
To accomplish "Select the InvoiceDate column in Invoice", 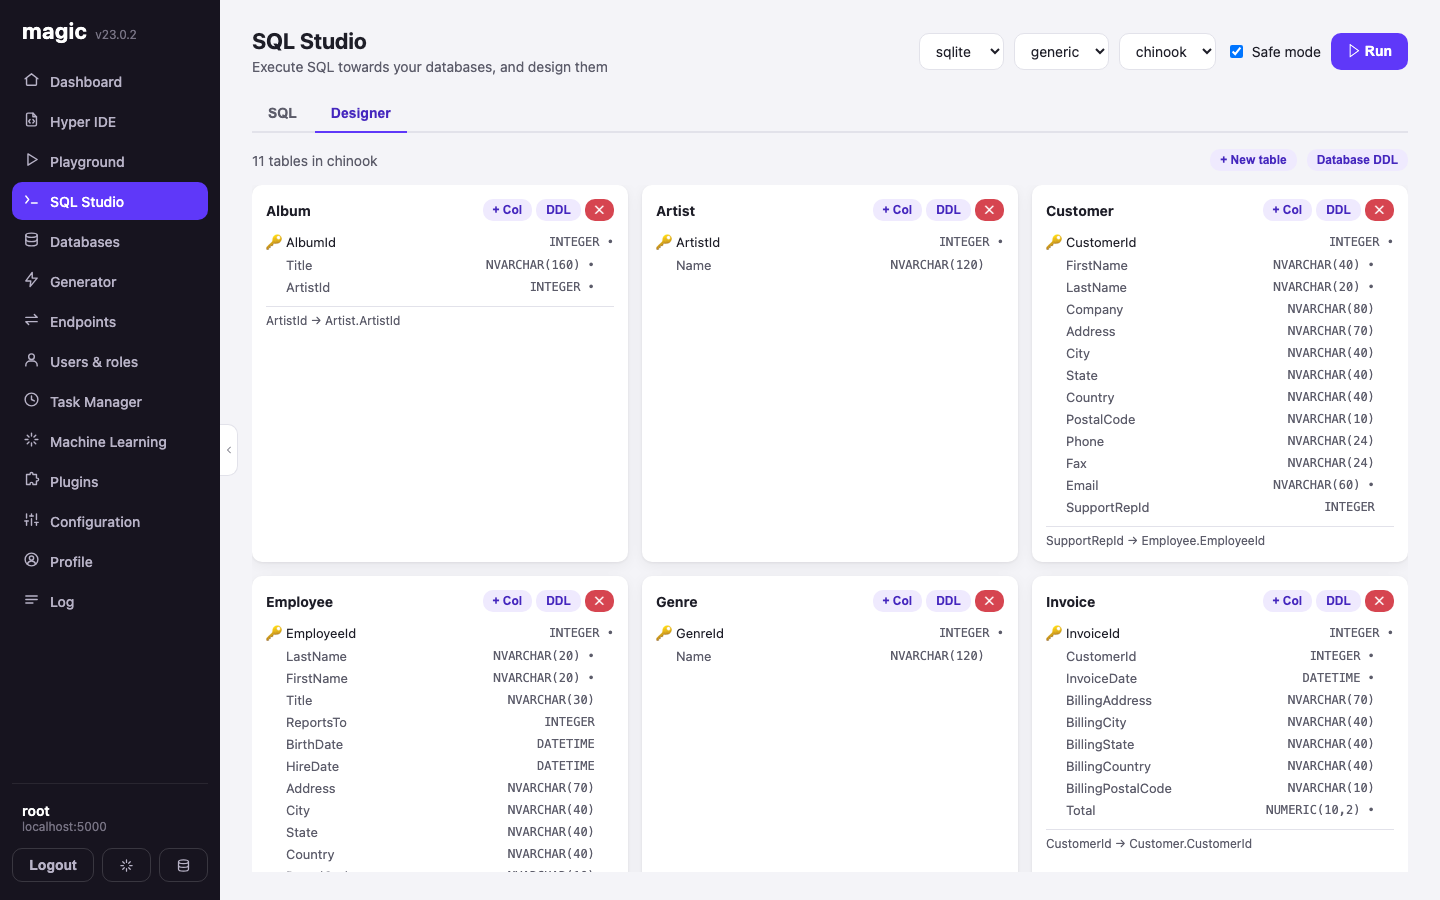I will point(1220,678).
